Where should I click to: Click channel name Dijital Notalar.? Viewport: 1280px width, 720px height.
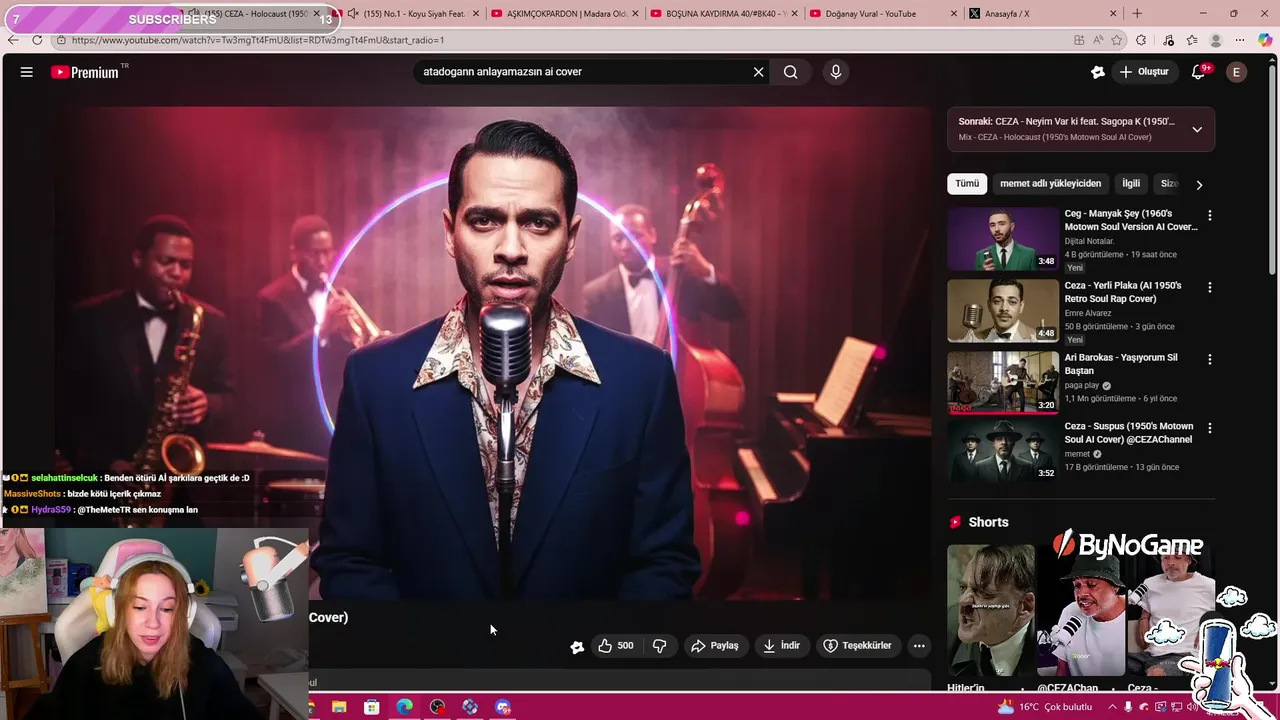(x=1089, y=241)
